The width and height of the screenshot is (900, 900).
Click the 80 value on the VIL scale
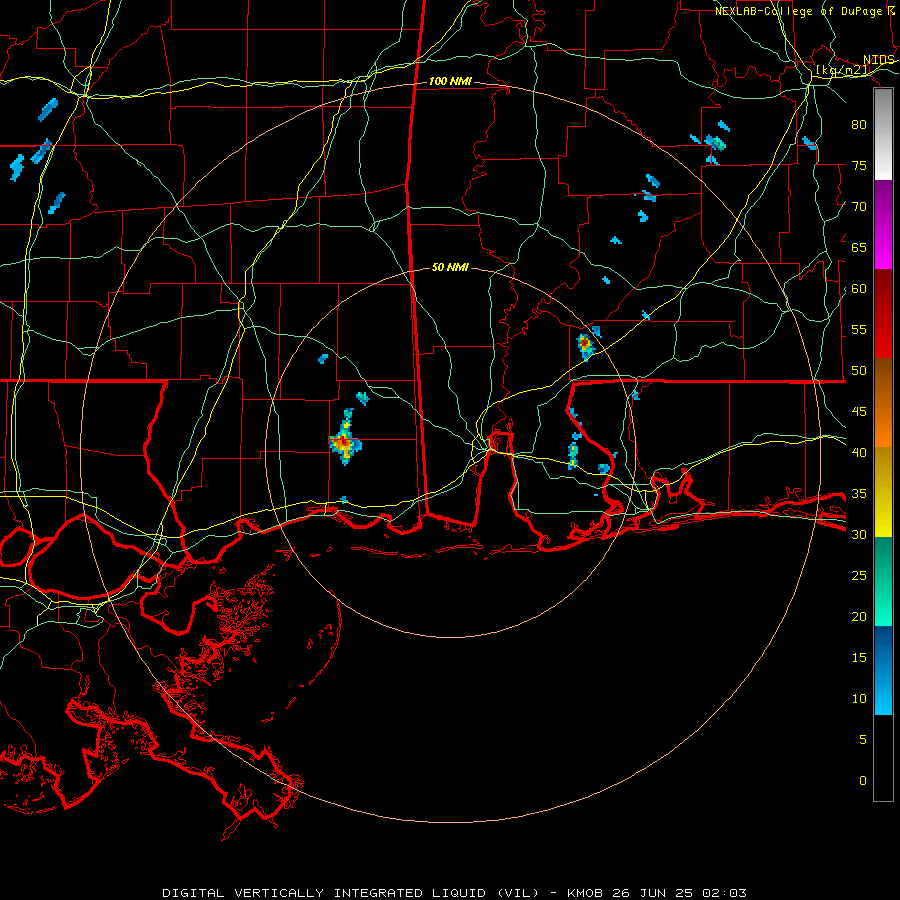pos(859,125)
